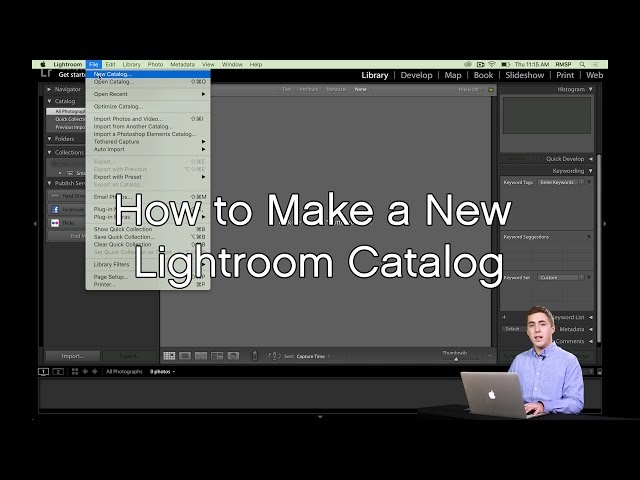Enable the Text library filter
The image size is (640, 480).
(x=287, y=89)
